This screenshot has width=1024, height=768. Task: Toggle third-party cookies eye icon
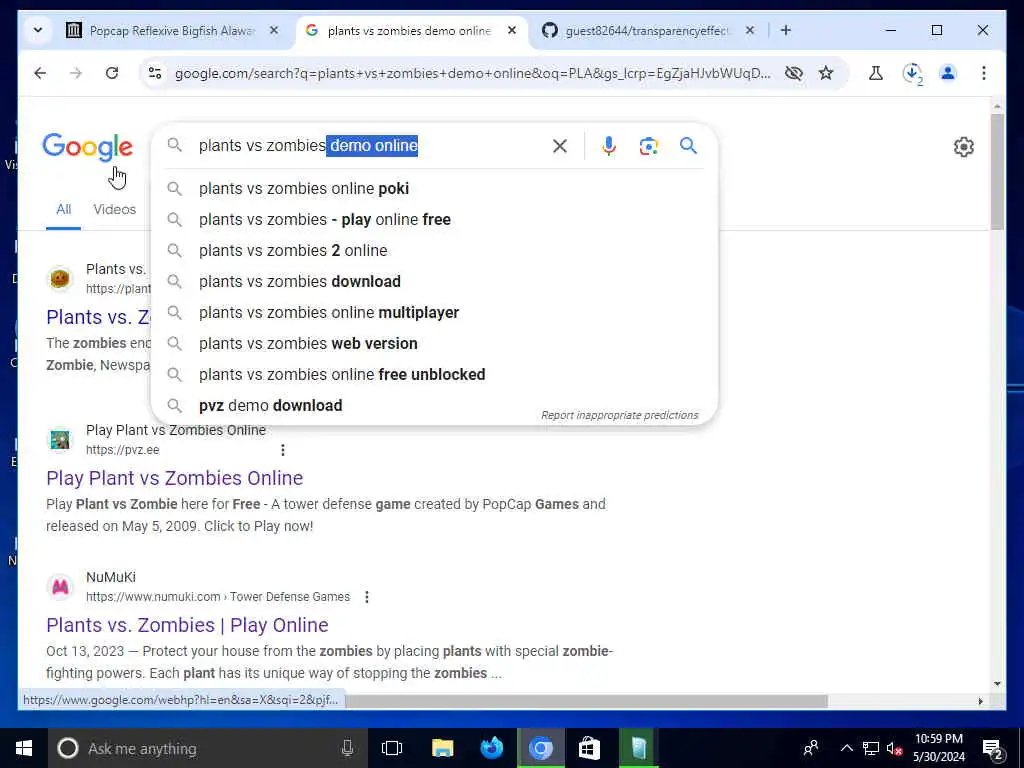pyautogui.click(x=793, y=73)
